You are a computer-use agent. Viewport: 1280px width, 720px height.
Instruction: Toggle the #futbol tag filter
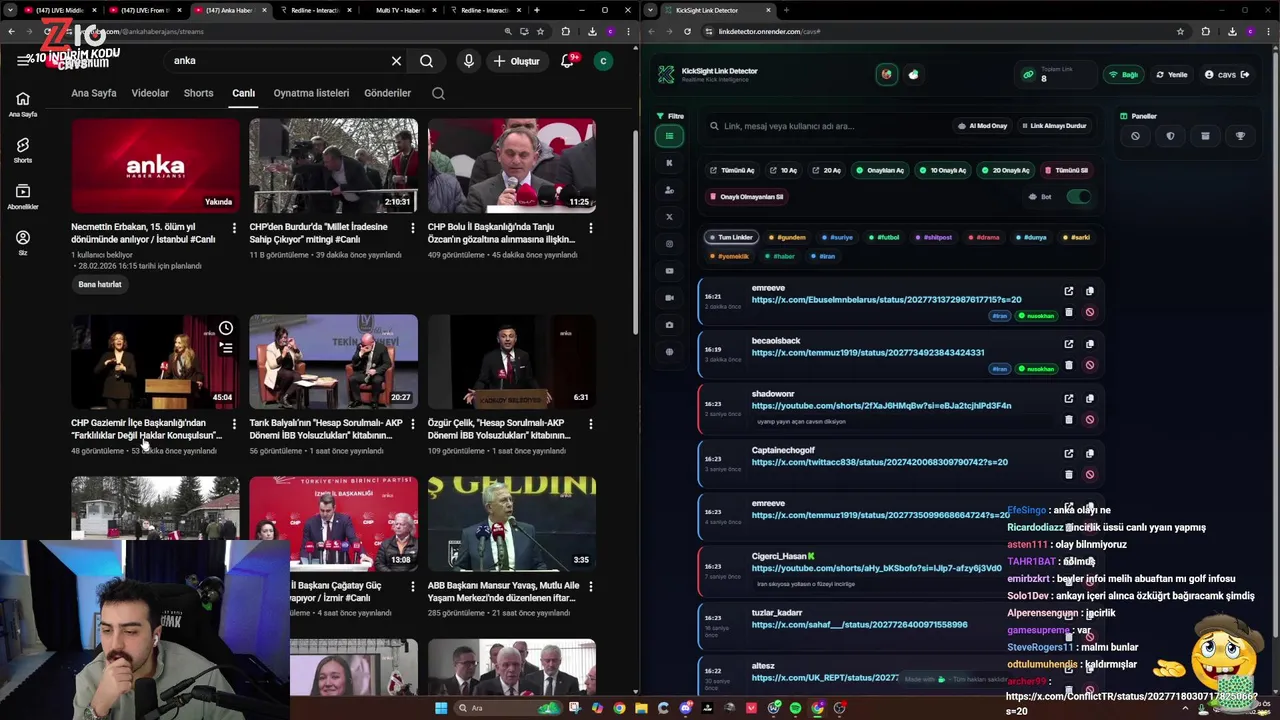pyautogui.click(x=884, y=238)
